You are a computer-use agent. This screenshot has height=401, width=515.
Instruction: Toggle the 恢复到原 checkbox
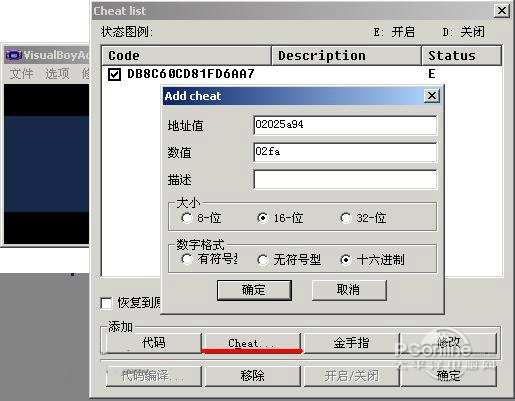pos(106,303)
